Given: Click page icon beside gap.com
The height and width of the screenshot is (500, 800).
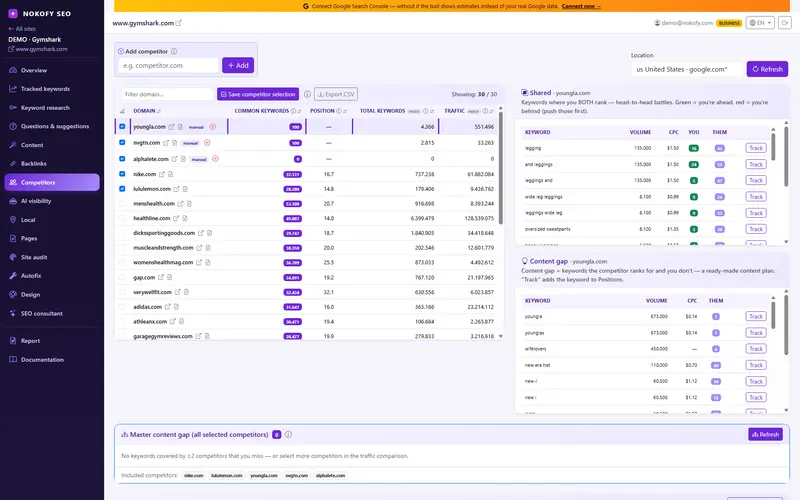Looking at the screenshot, I should (170, 278).
